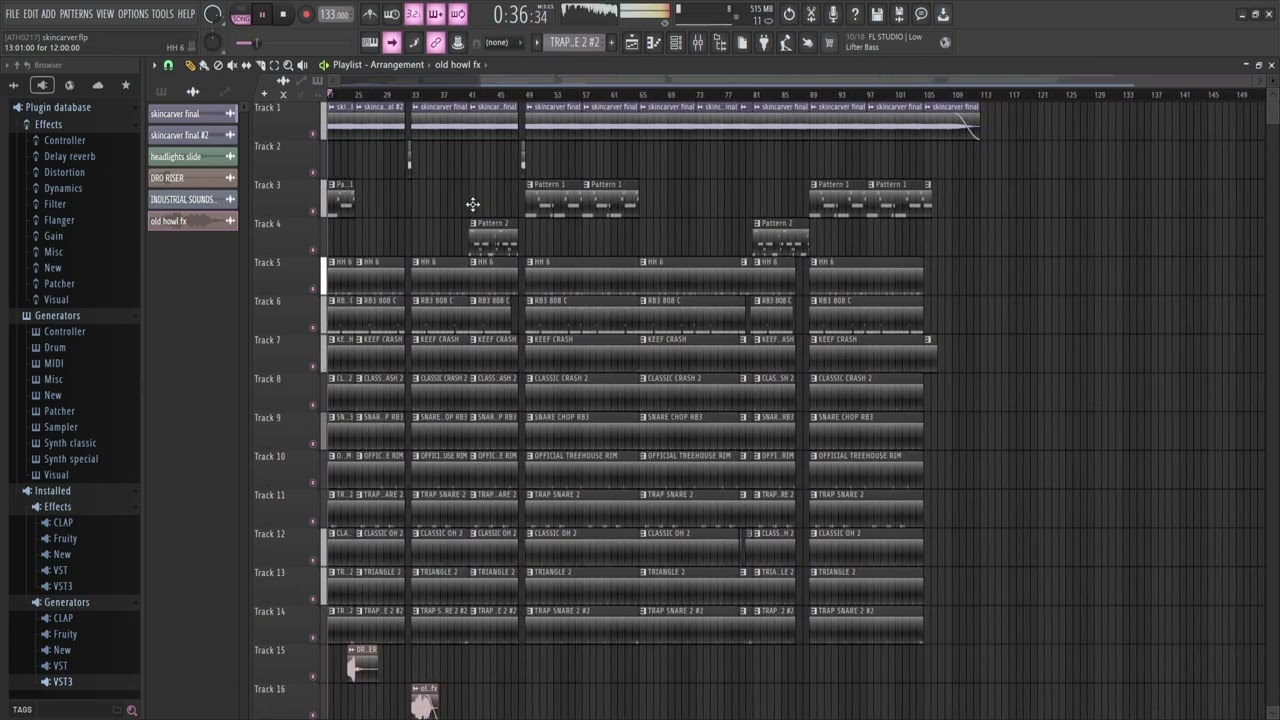
Task: Open the browser search magnifier icon
Action: [131, 710]
